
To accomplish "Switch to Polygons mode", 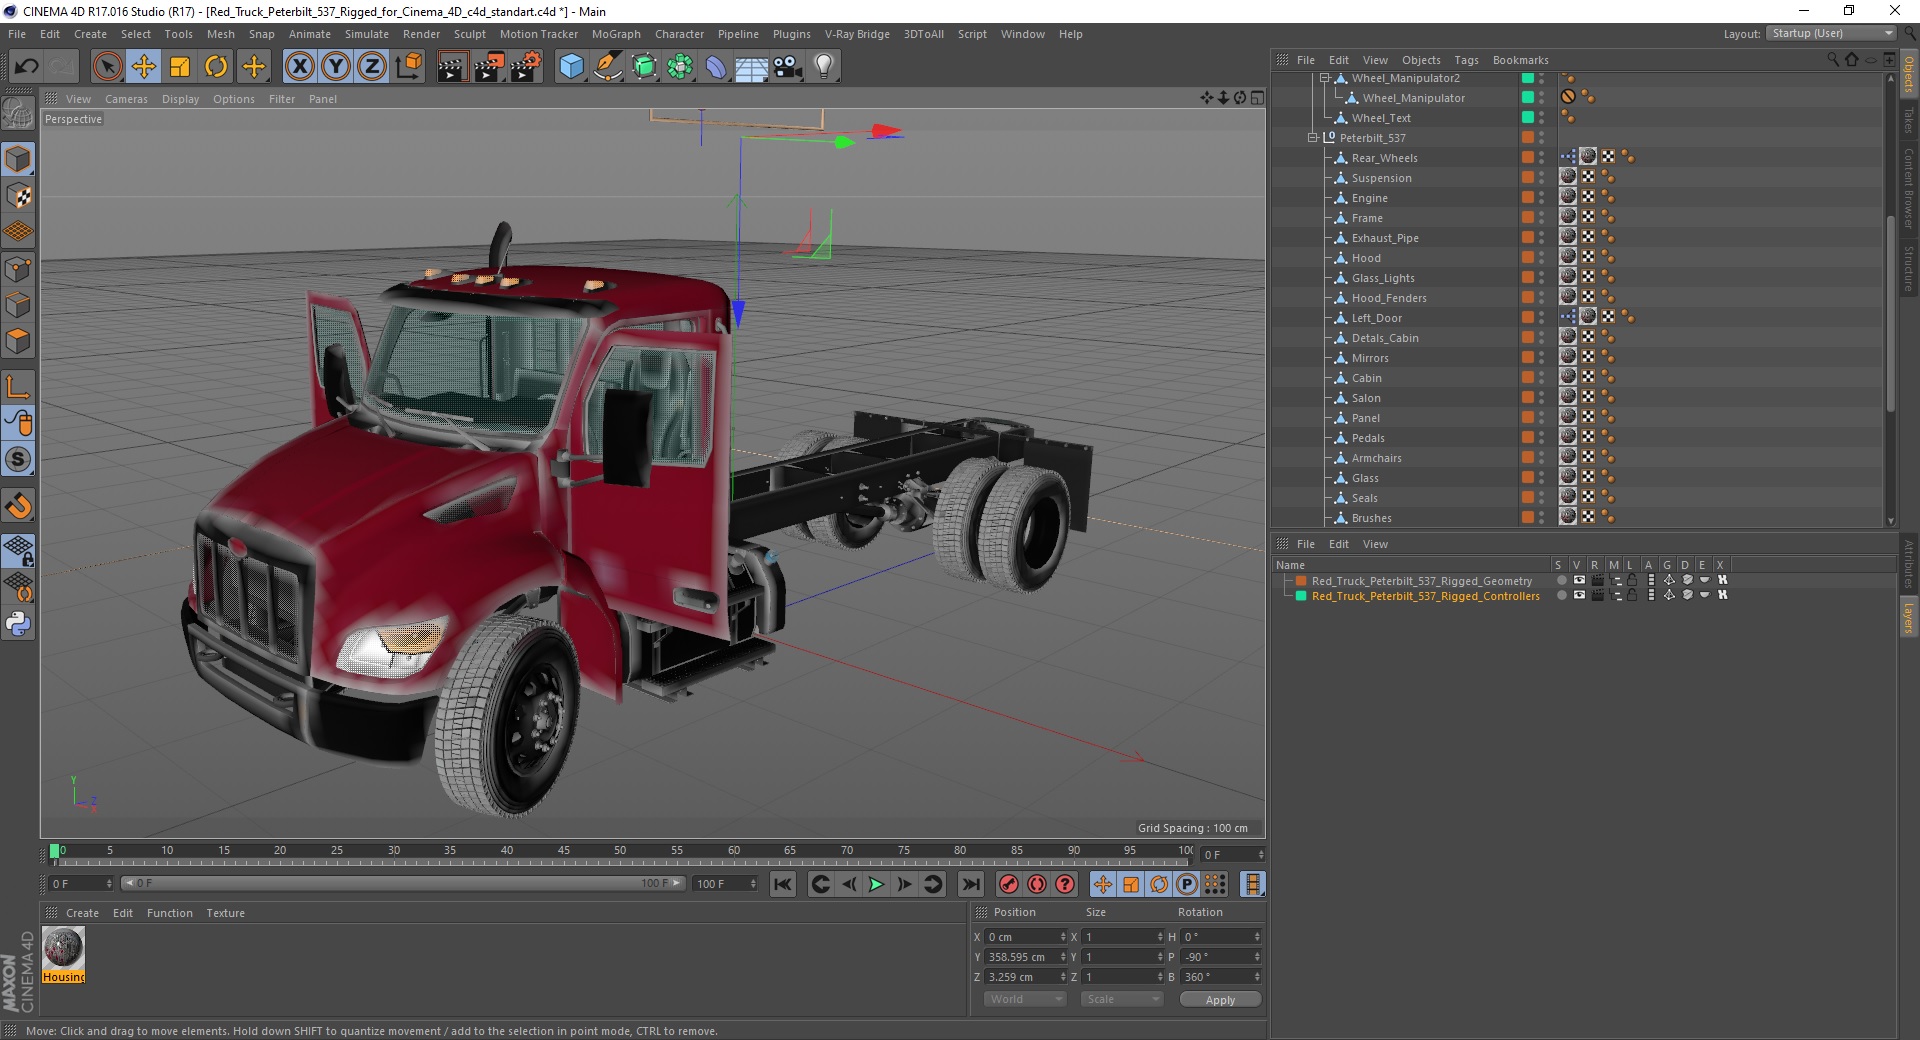I will (x=19, y=341).
